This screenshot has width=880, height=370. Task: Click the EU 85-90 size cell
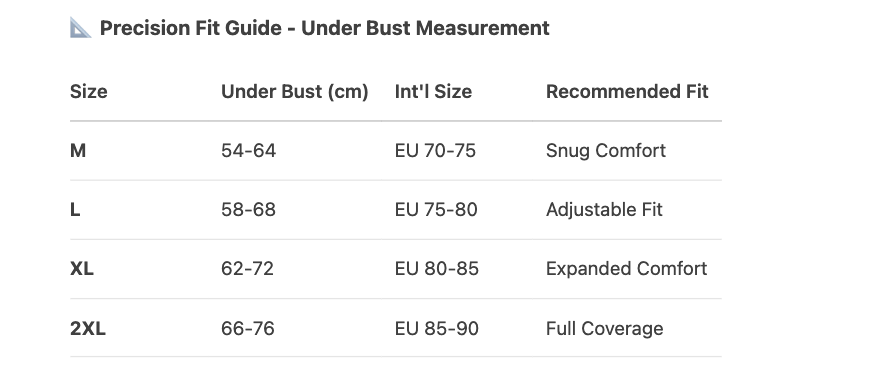[x=437, y=328]
